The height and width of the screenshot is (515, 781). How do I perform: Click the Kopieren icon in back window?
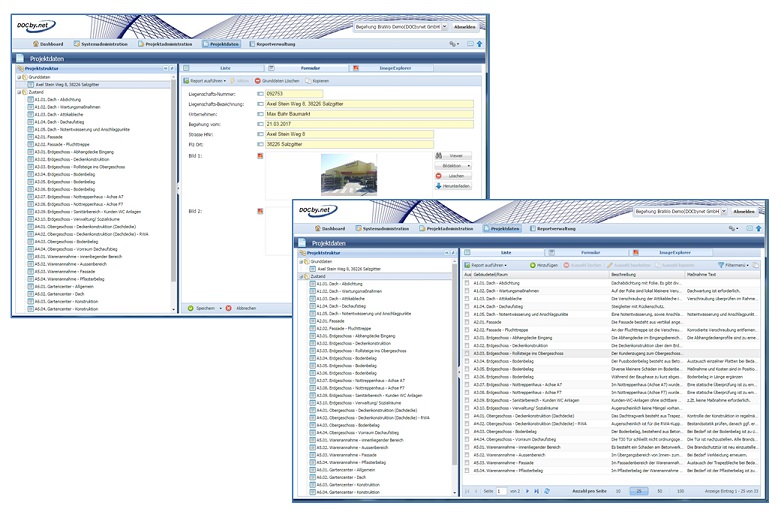308,81
